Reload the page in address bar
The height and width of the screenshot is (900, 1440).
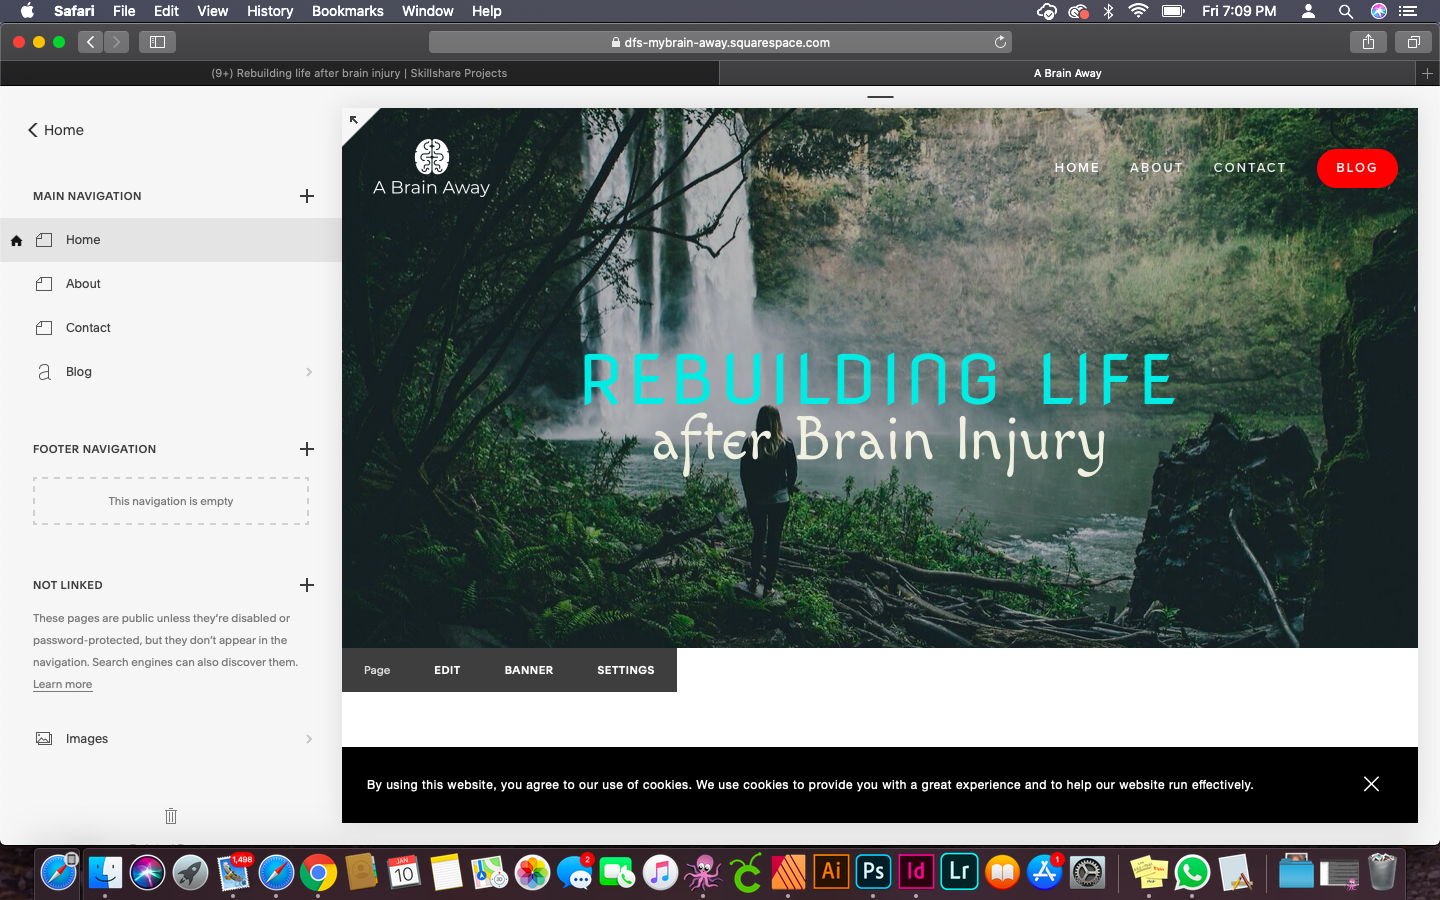(x=1000, y=42)
